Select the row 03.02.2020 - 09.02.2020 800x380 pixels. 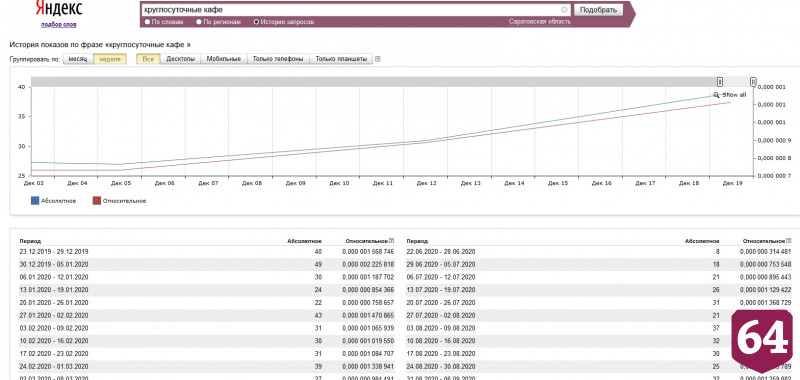click(x=207, y=328)
